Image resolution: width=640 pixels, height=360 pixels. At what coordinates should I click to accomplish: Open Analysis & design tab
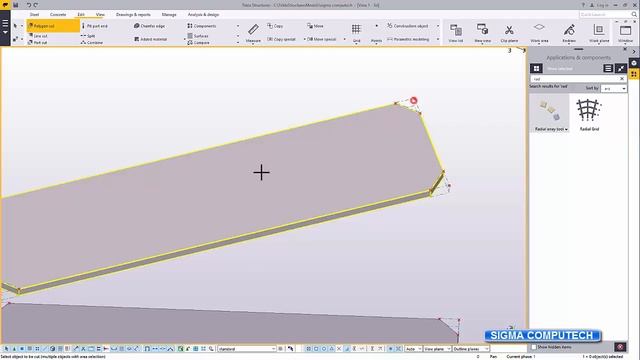(x=203, y=14)
